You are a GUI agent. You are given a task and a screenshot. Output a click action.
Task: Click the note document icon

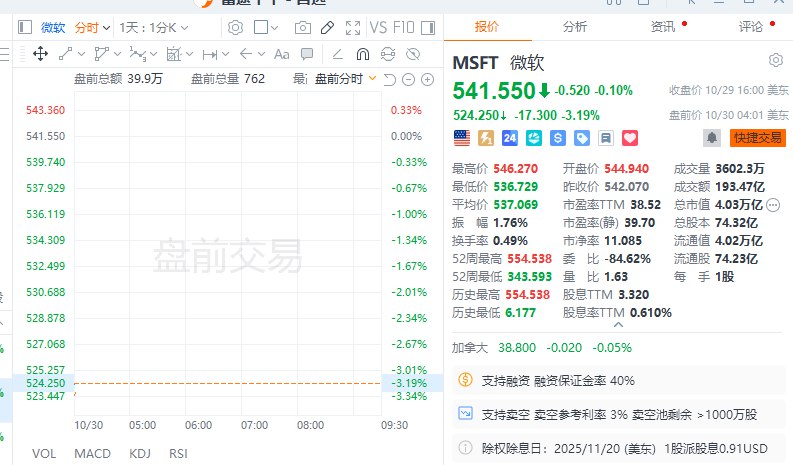(606, 138)
